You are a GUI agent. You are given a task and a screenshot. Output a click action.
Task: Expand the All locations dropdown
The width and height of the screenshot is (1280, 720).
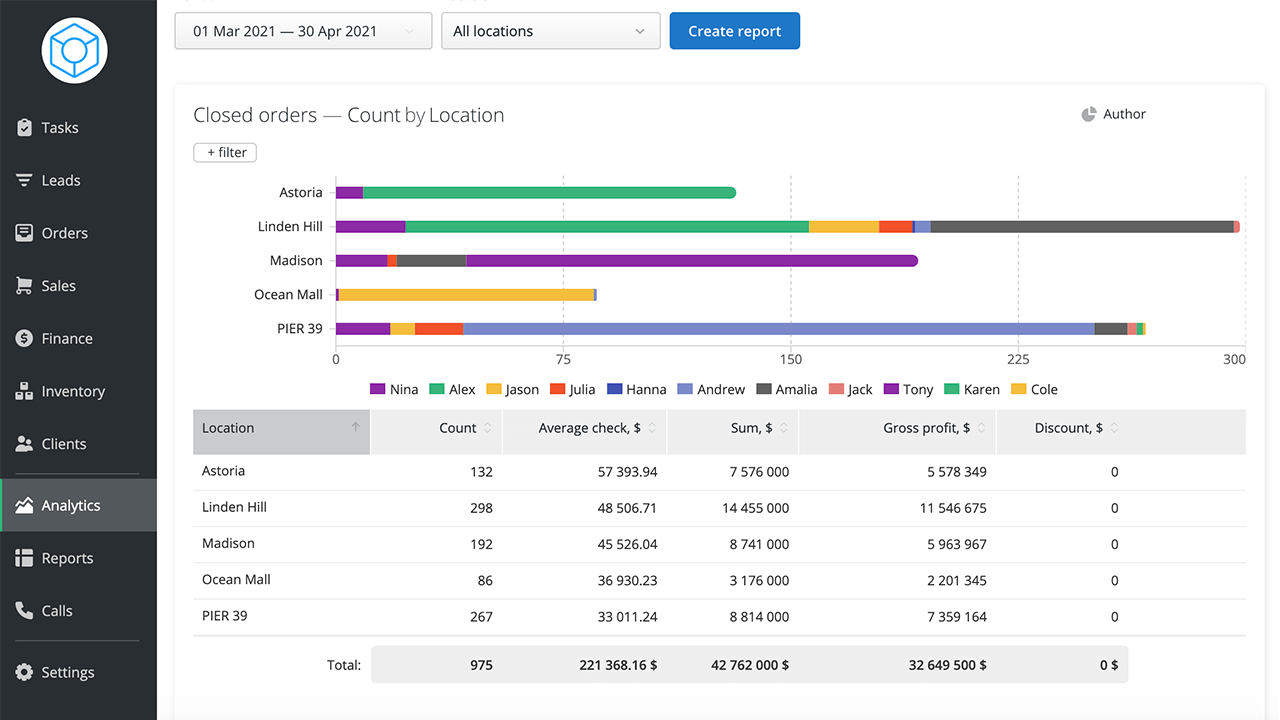coord(550,31)
